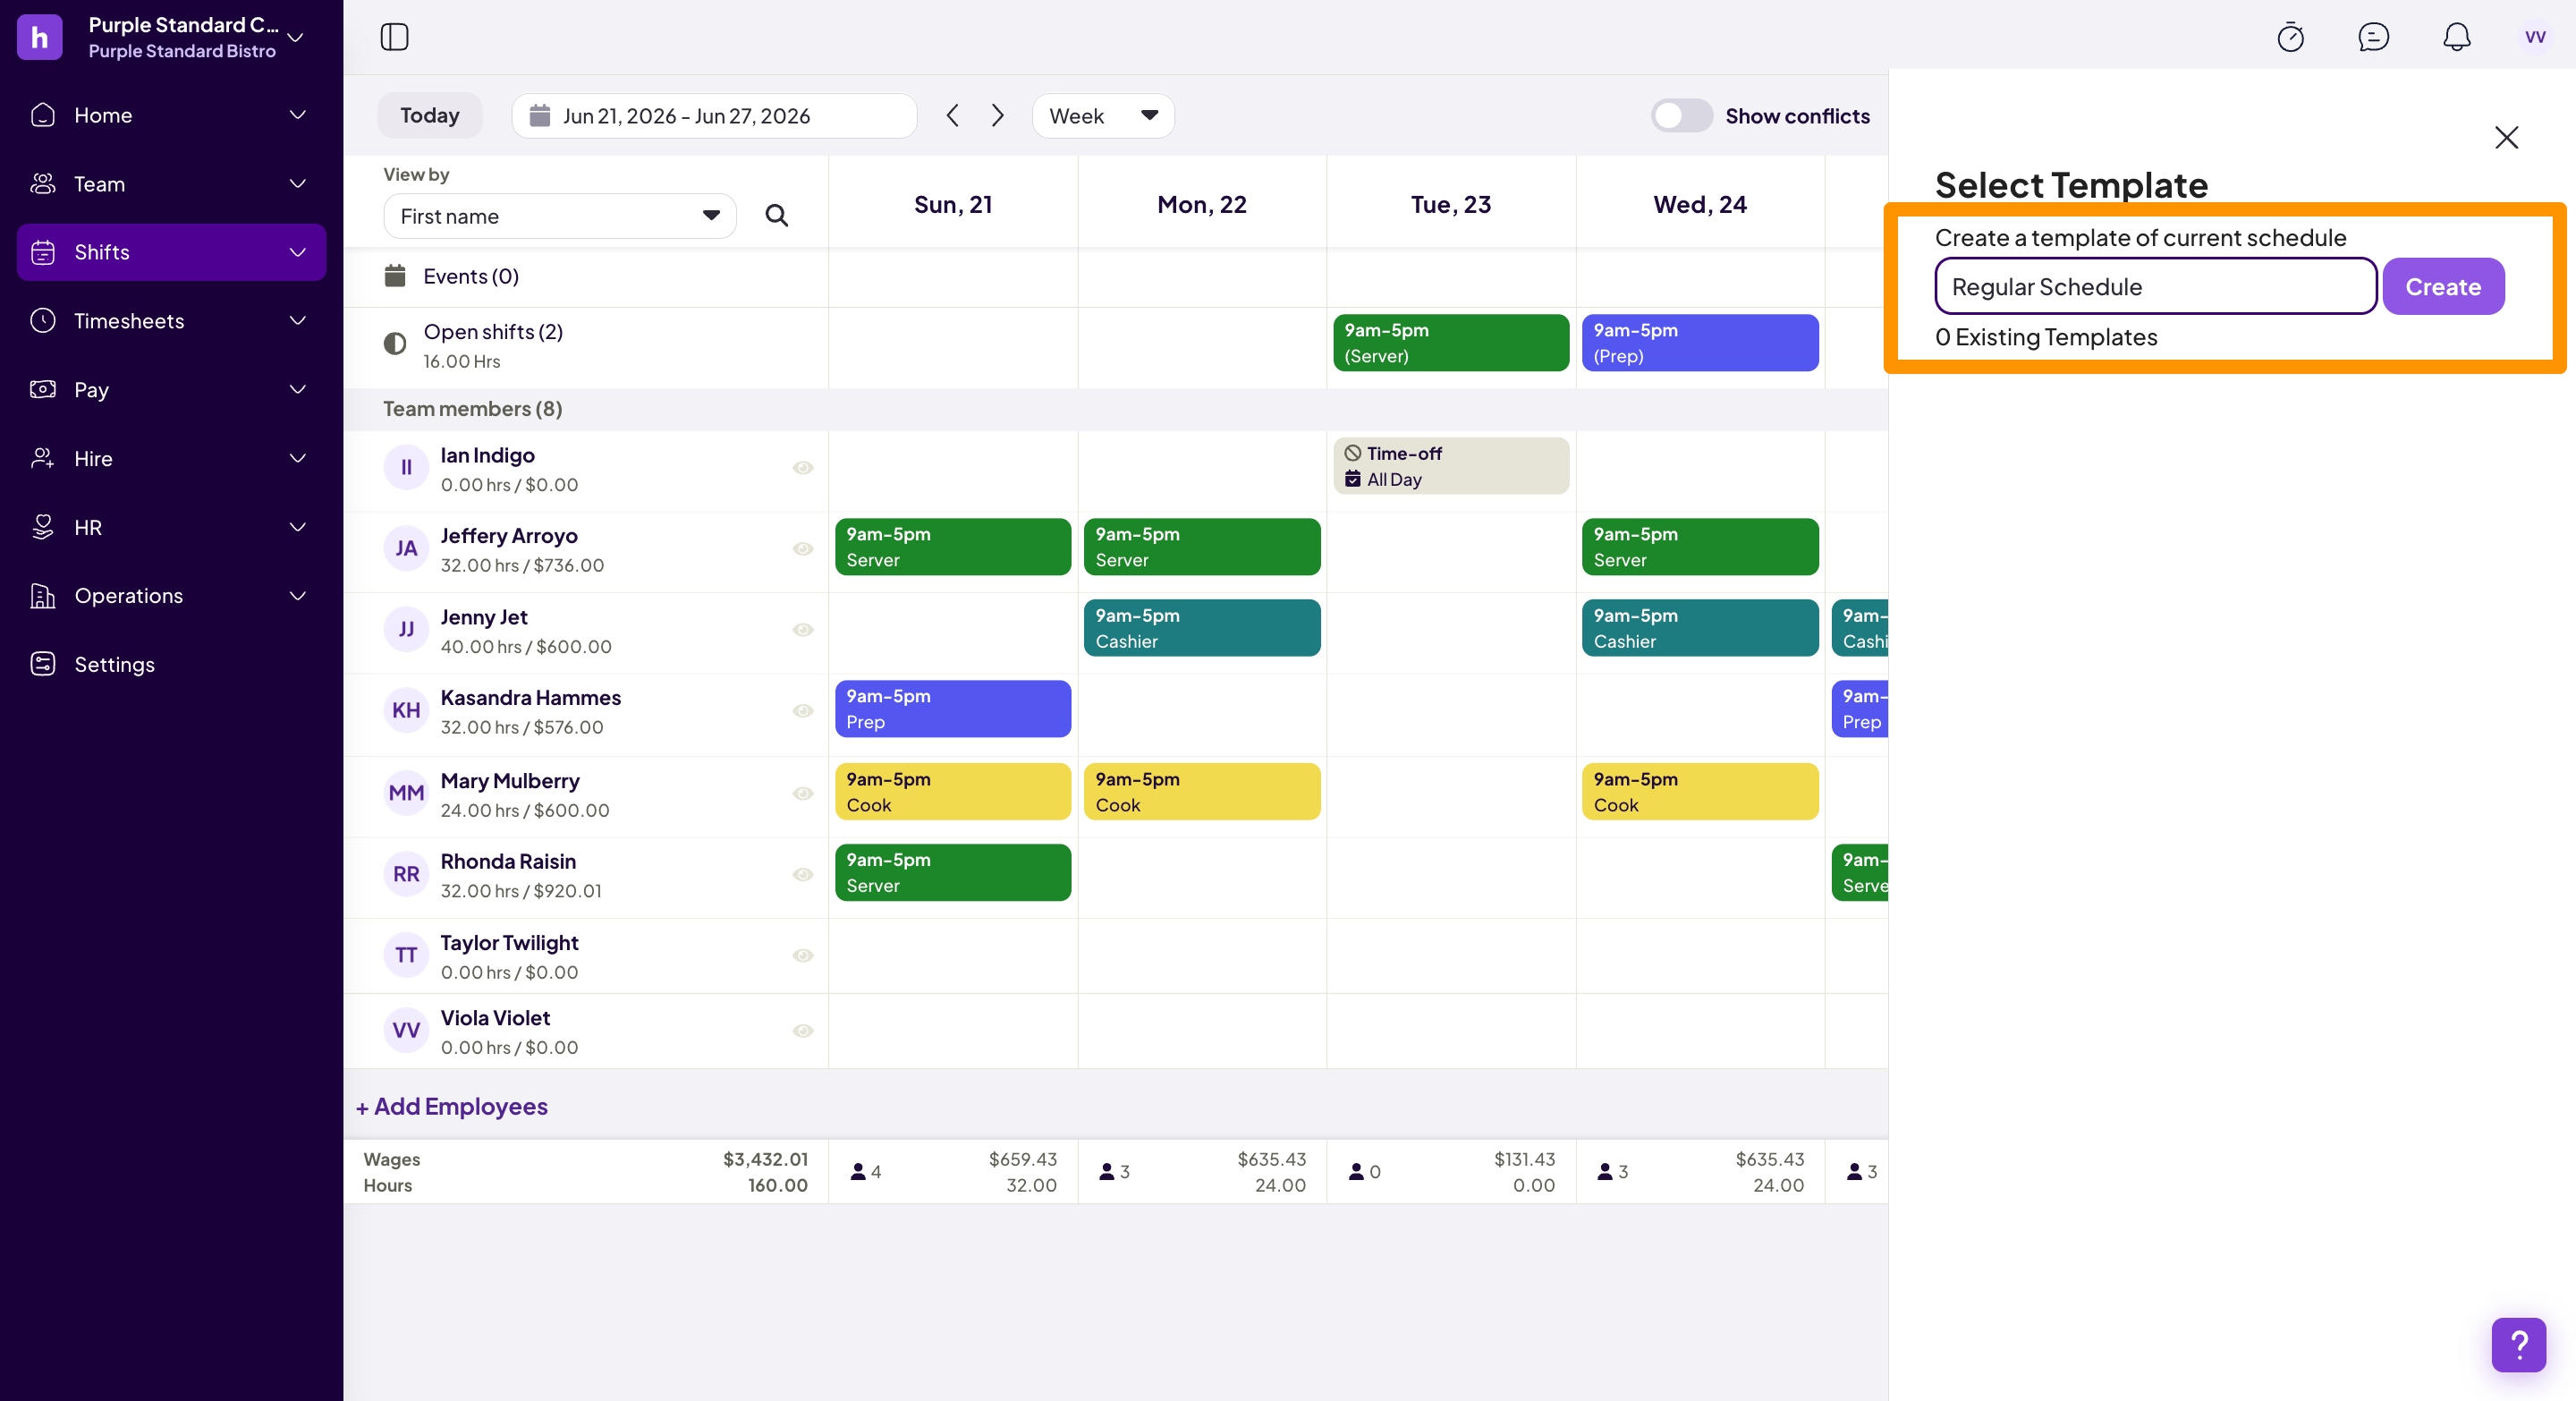The height and width of the screenshot is (1401, 2576).
Task: Toggle visibility eye for Jeffery Arroyo
Action: pos(802,548)
